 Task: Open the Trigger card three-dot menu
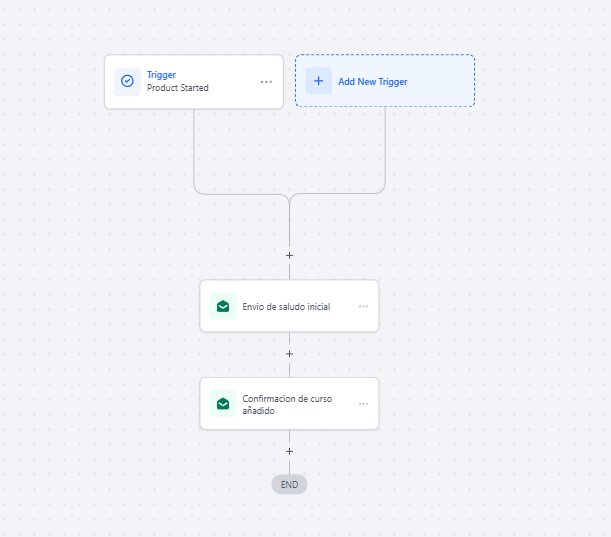(x=266, y=82)
